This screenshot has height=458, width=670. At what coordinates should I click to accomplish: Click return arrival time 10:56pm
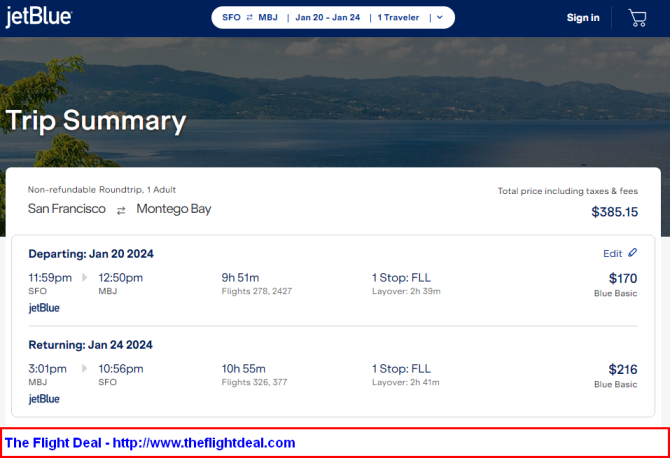tap(121, 369)
